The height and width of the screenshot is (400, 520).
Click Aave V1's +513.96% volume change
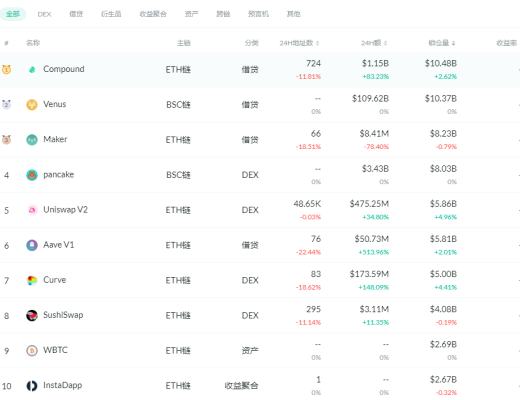373,252
